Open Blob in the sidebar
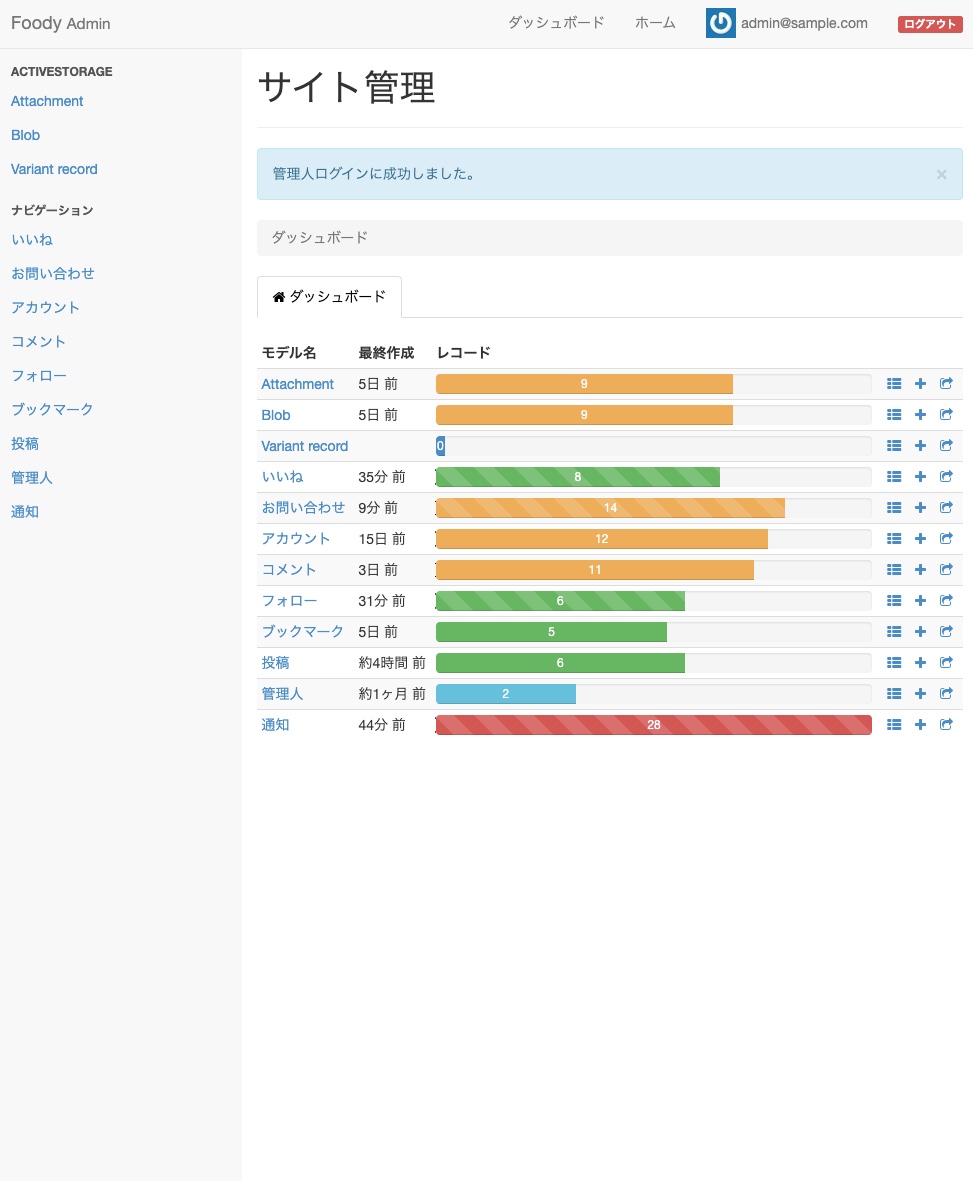 click(x=26, y=136)
